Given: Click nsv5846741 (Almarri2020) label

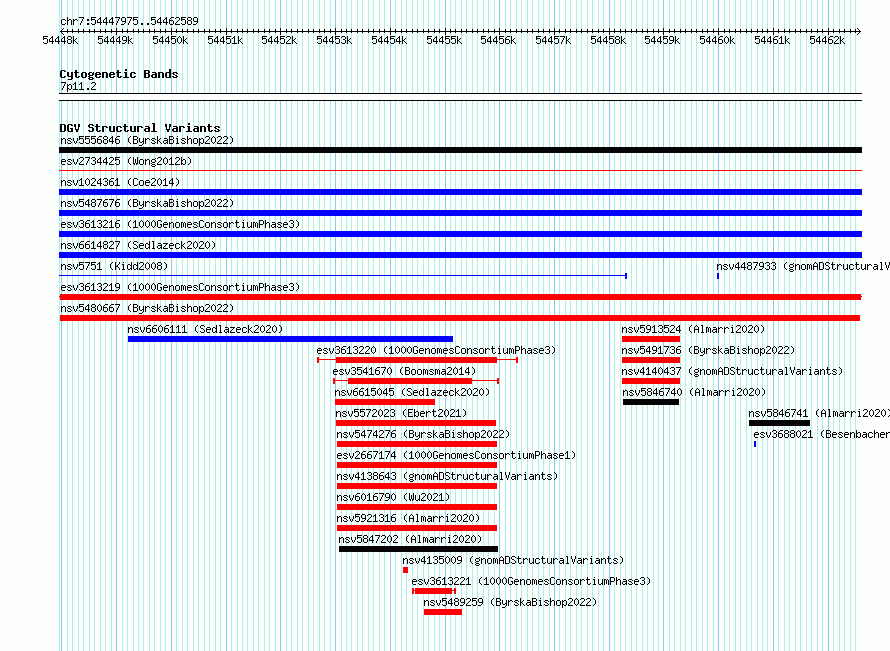Looking at the screenshot, I should pos(818,413).
